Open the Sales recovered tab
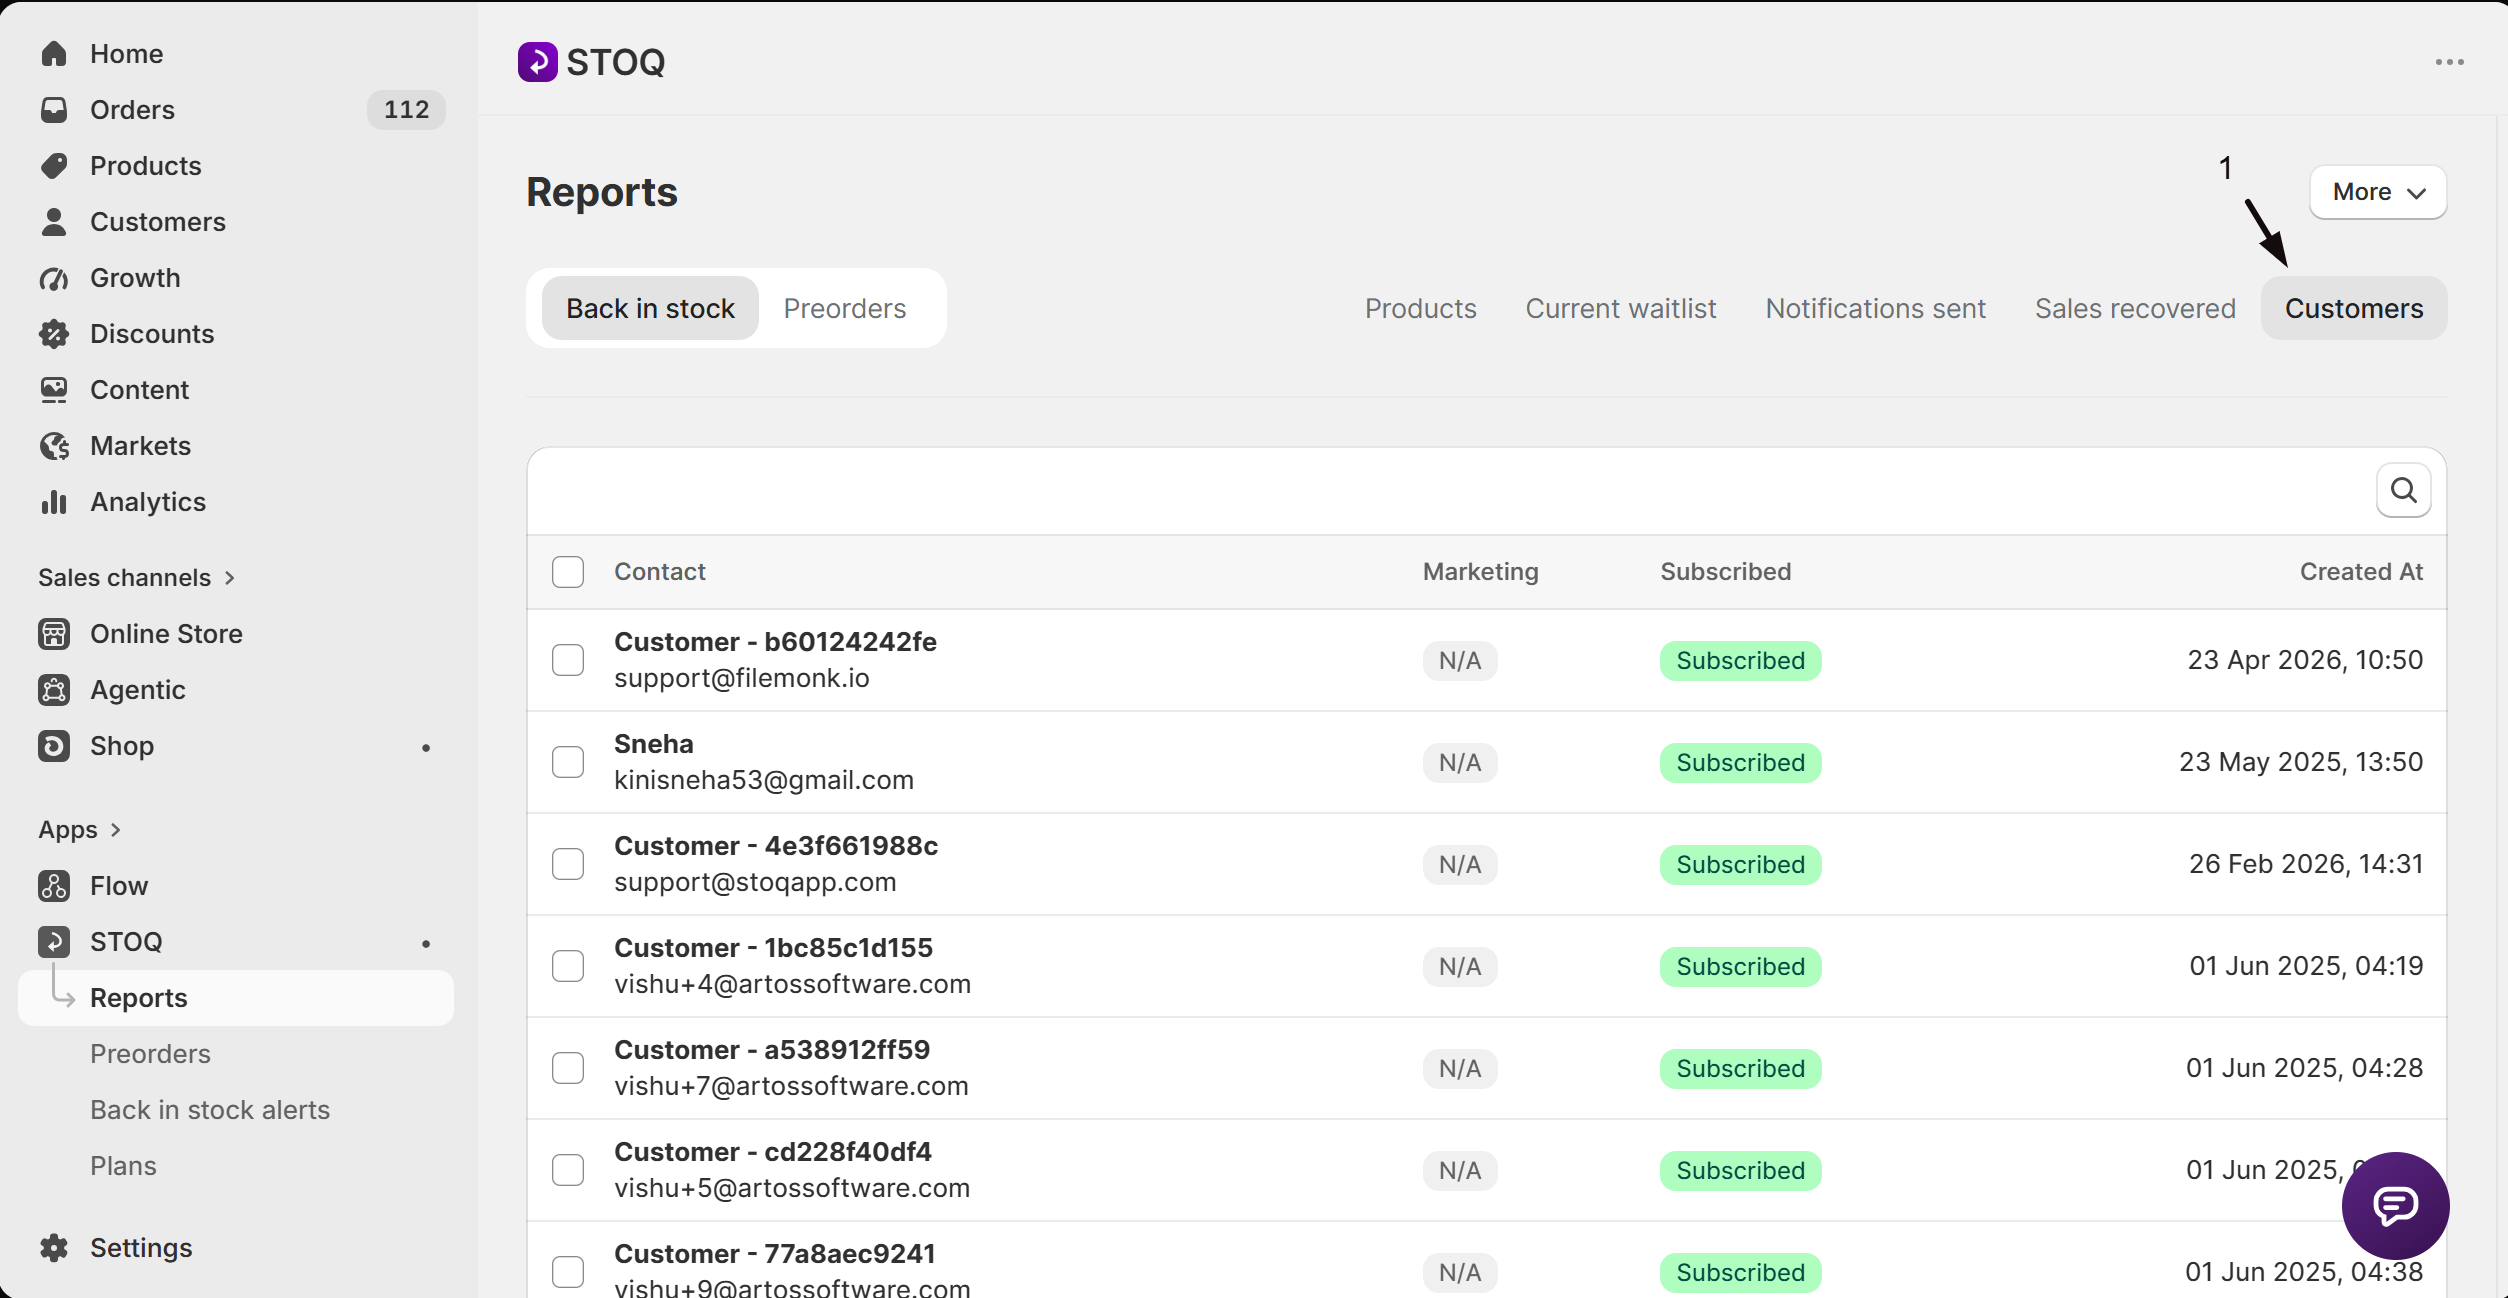 point(2135,308)
